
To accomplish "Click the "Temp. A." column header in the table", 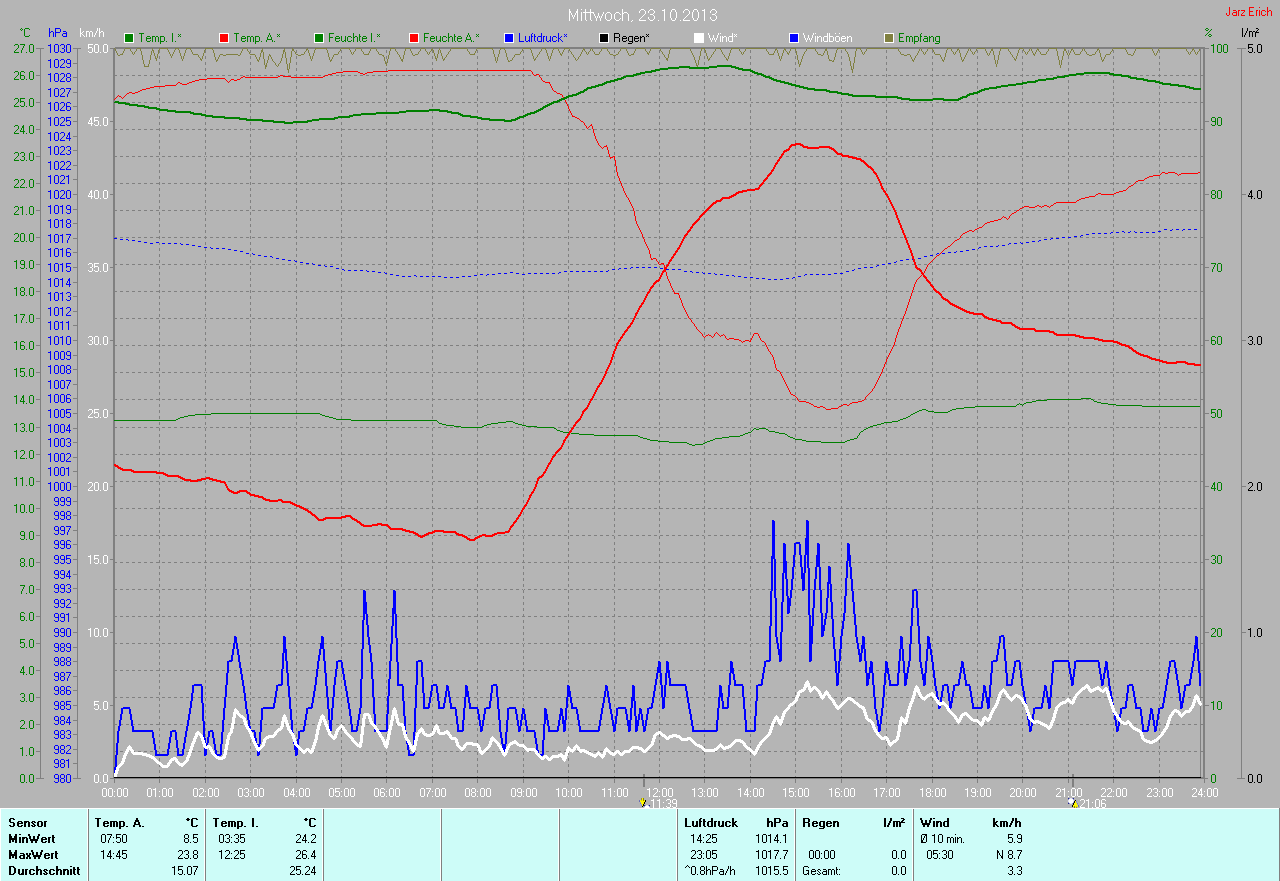I will tap(119, 823).
